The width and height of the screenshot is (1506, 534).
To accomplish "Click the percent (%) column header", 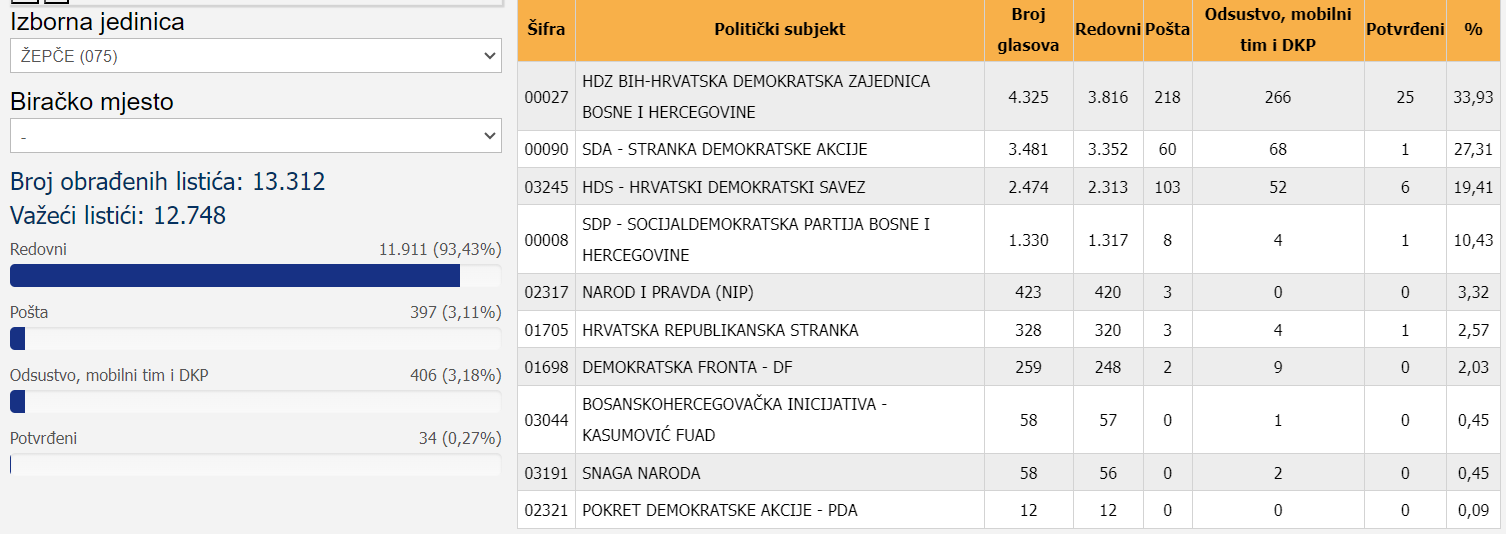I will pos(1473,30).
